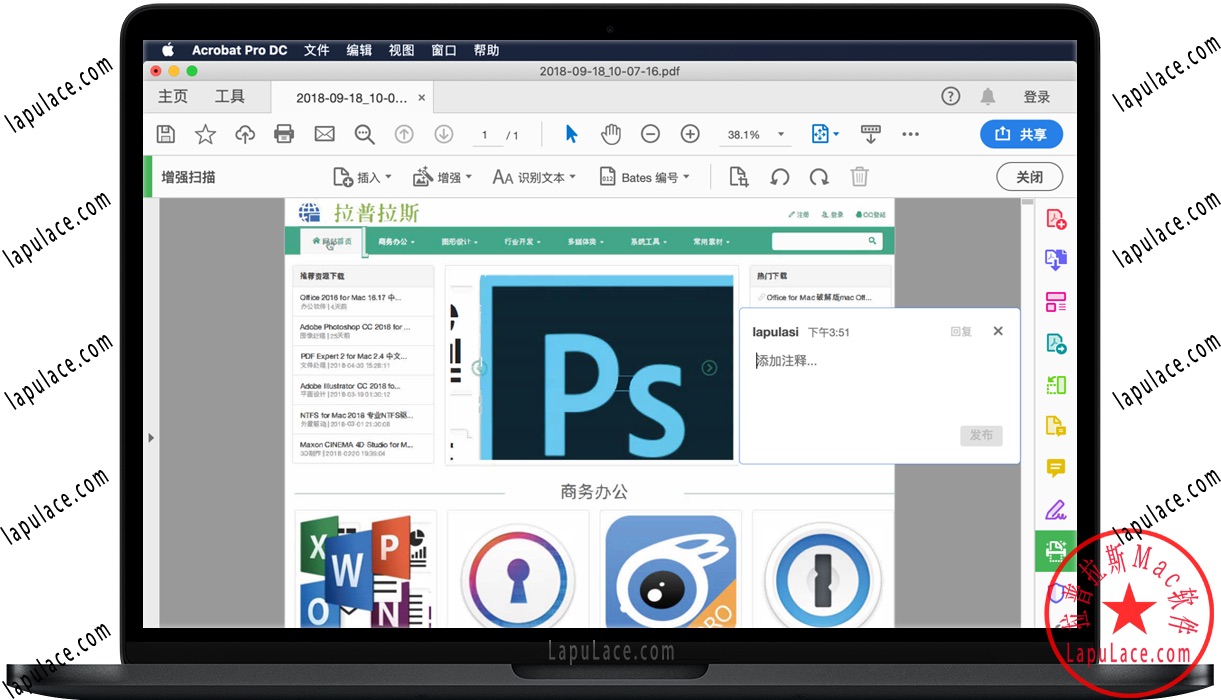
Task: Rotate the page counterclockwise
Action: pyautogui.click(x=781, y=176)
